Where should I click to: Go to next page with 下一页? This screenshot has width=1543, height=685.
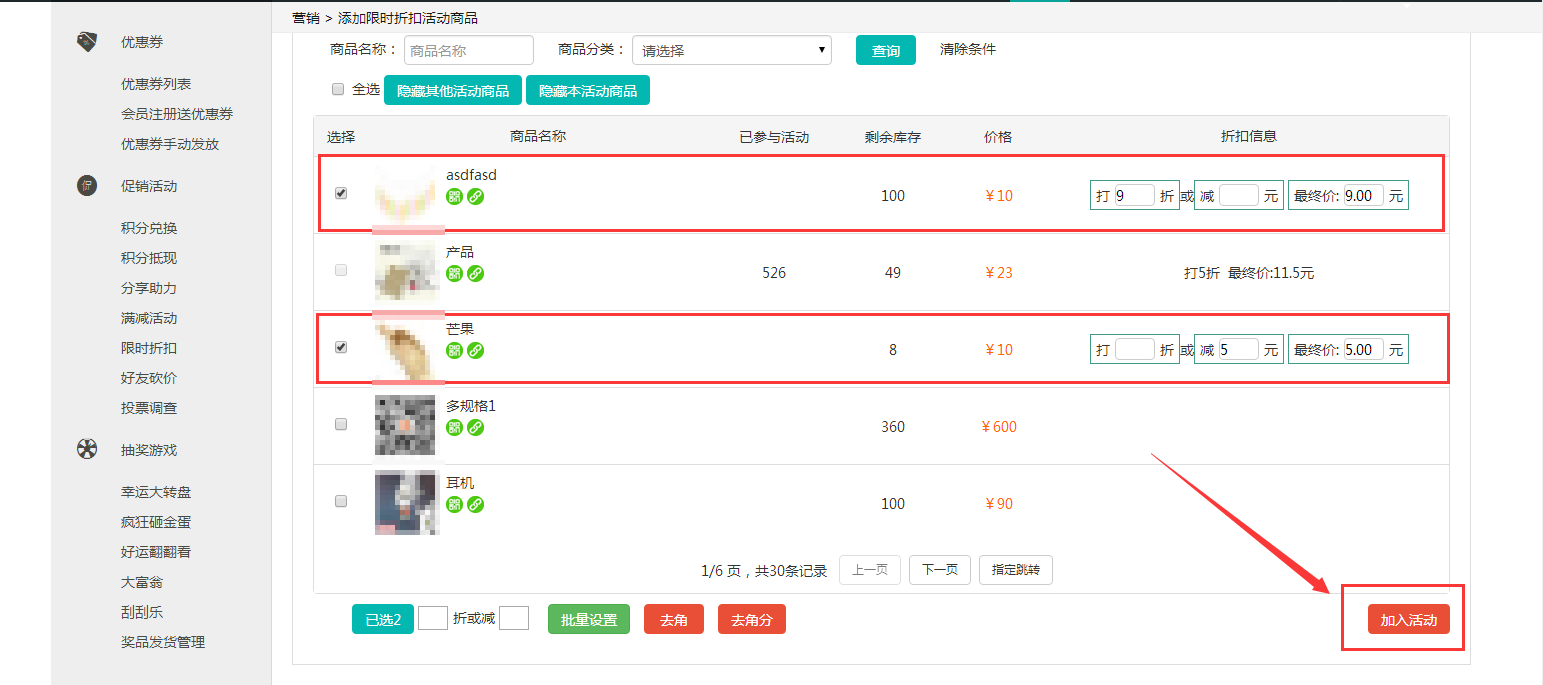click(x=939, y=570)
